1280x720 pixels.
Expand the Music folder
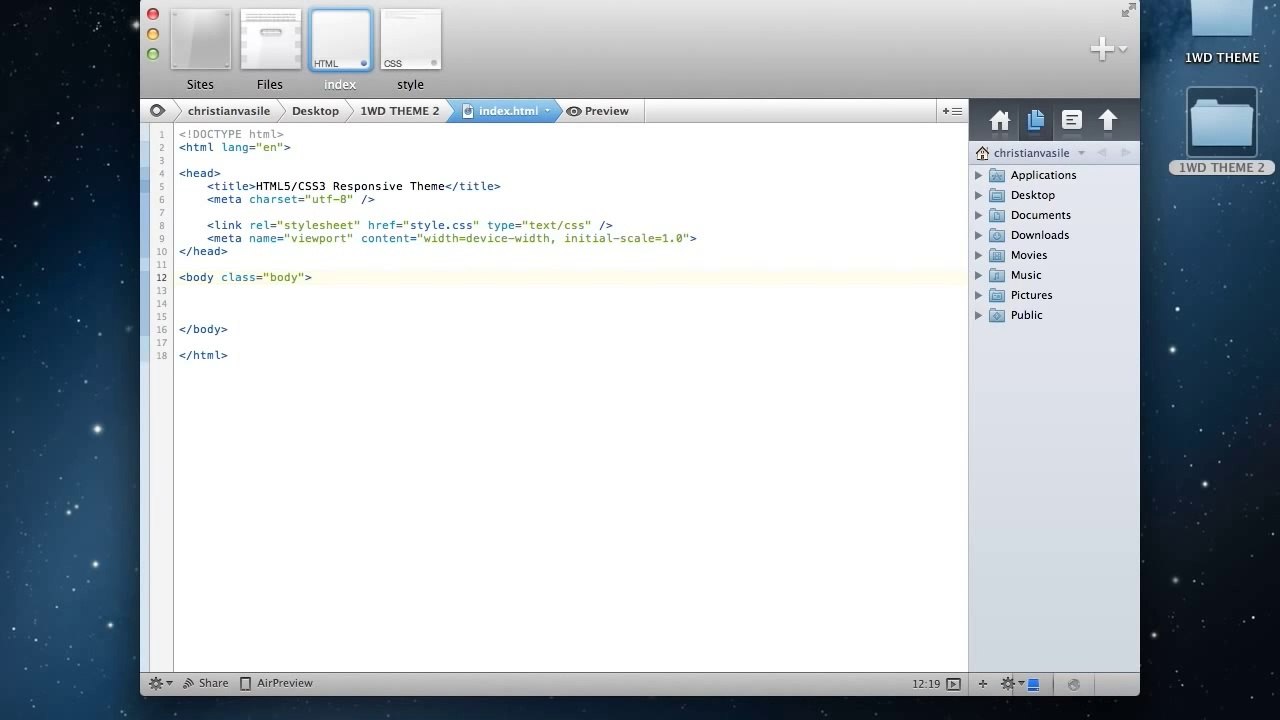pos(979,275)
